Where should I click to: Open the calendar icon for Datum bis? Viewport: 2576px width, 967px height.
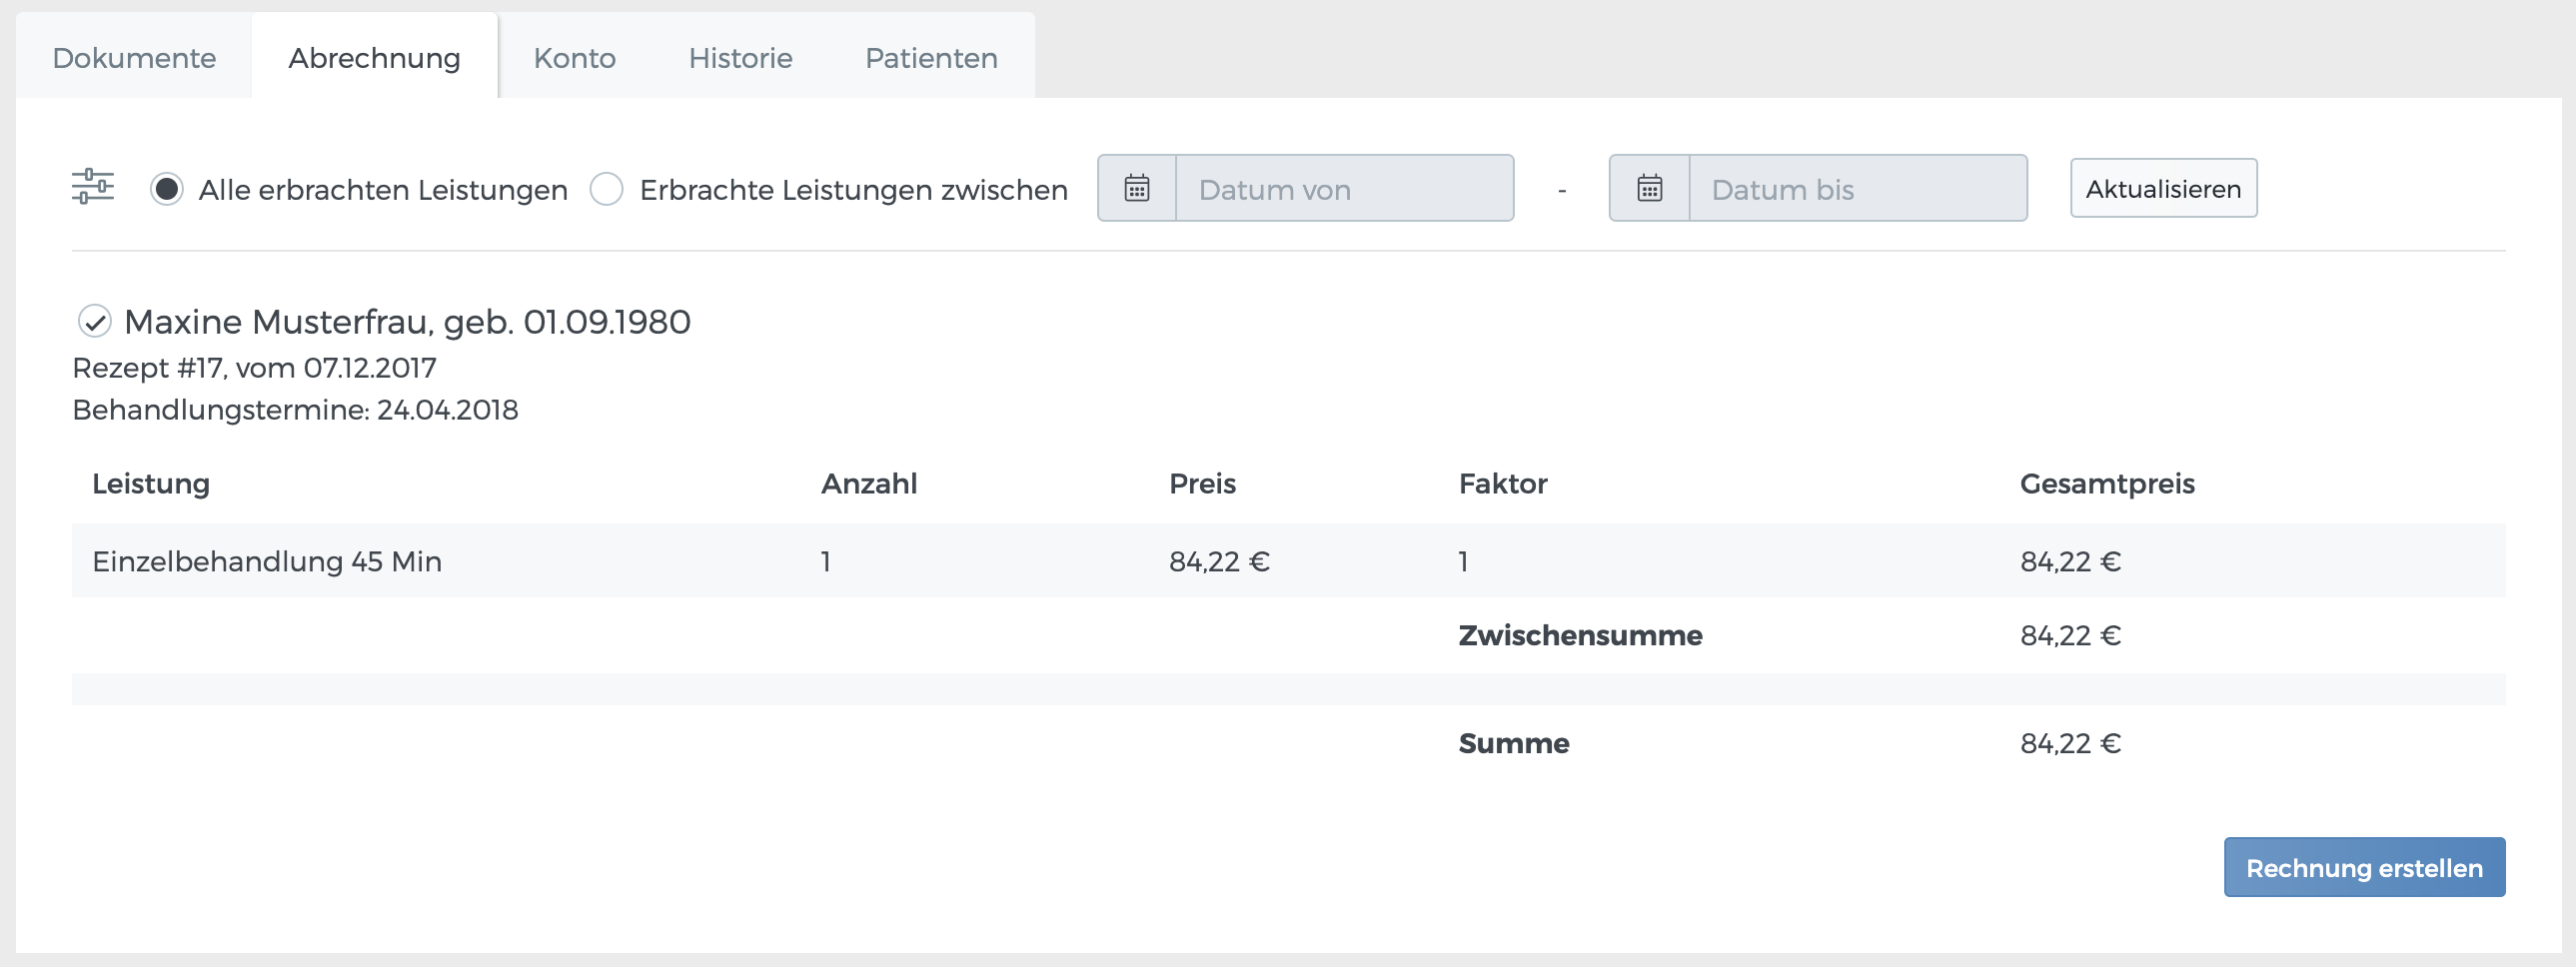1648,188
